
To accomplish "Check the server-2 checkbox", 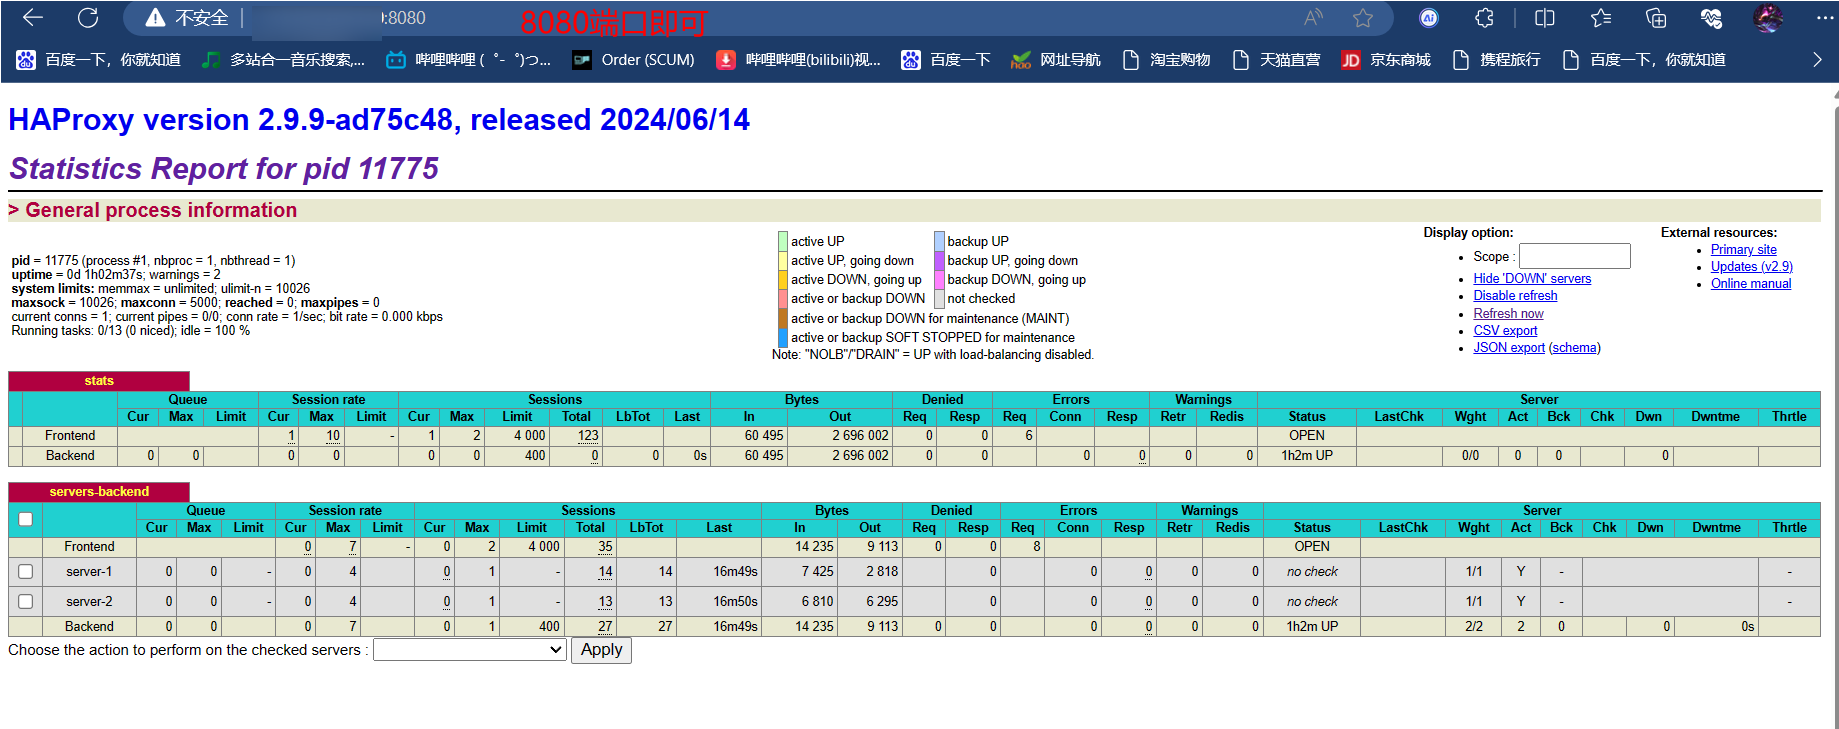I will coord(26,602).
